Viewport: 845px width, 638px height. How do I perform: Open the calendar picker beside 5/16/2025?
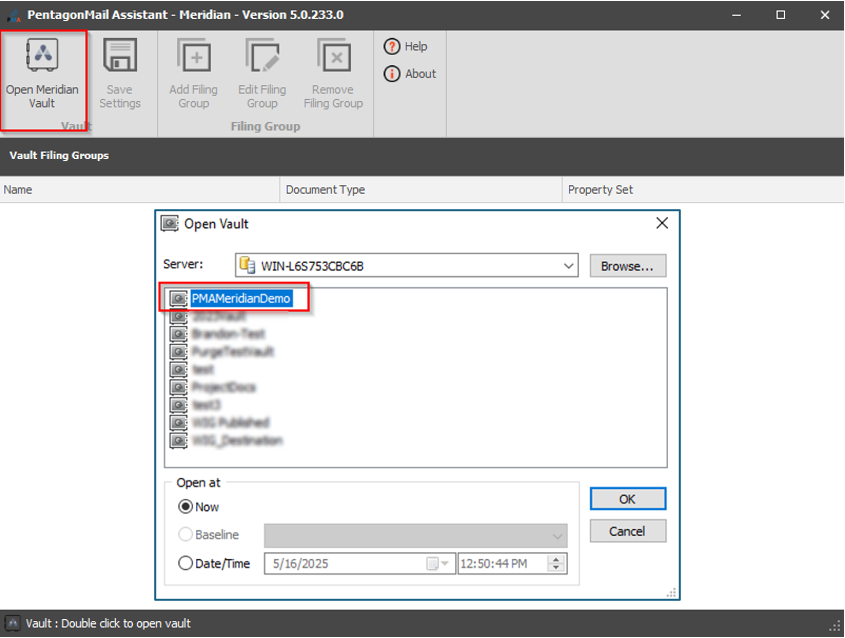tap(438, 564)
